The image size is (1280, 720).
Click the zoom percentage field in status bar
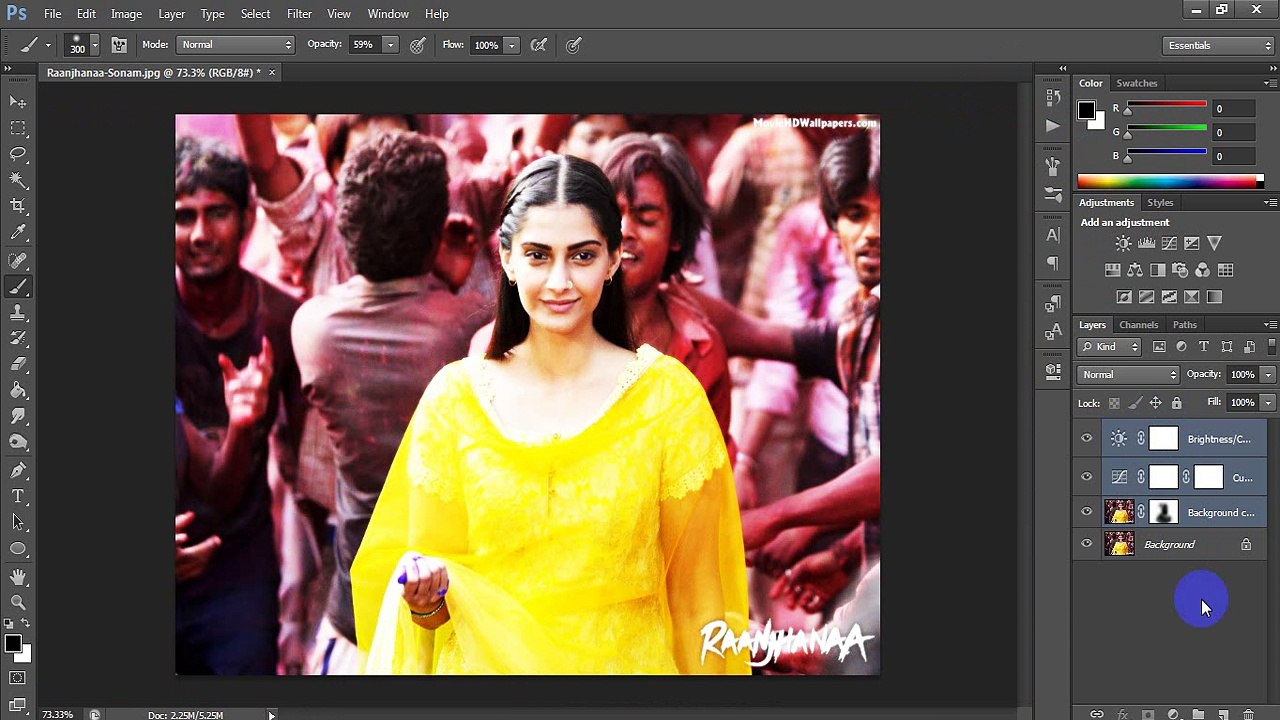(x=58, y=714)
